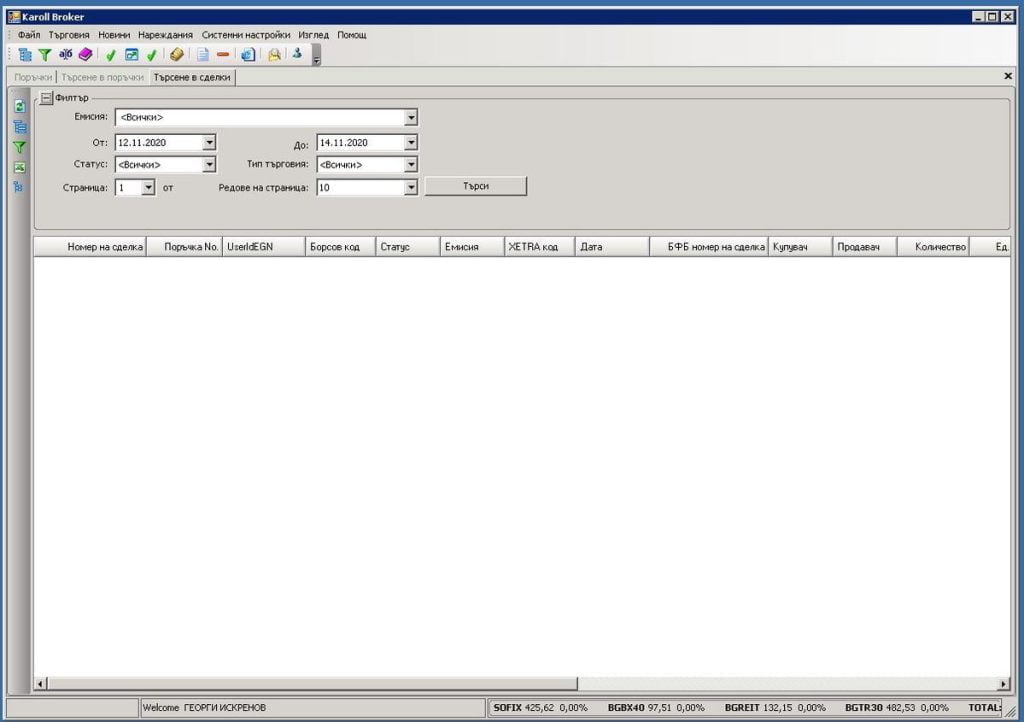The height and width of the screenshot is (722, 1024).
Task: Click the blue grouped rows icon in the left sidebar
Action: [20, 127]
